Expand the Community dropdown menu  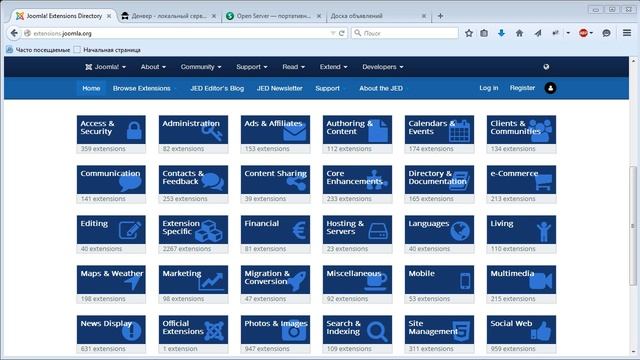201,67
